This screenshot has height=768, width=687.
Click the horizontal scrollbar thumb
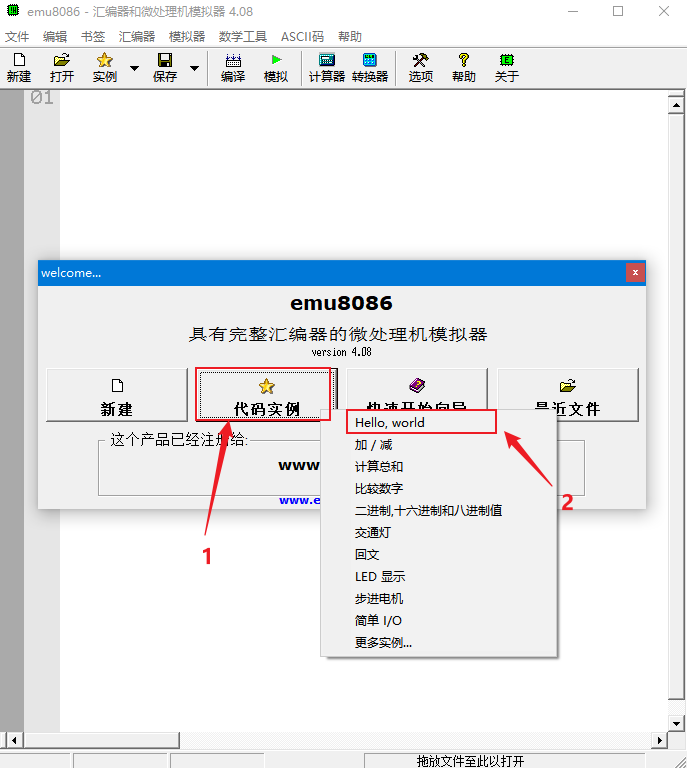[101, 740]
